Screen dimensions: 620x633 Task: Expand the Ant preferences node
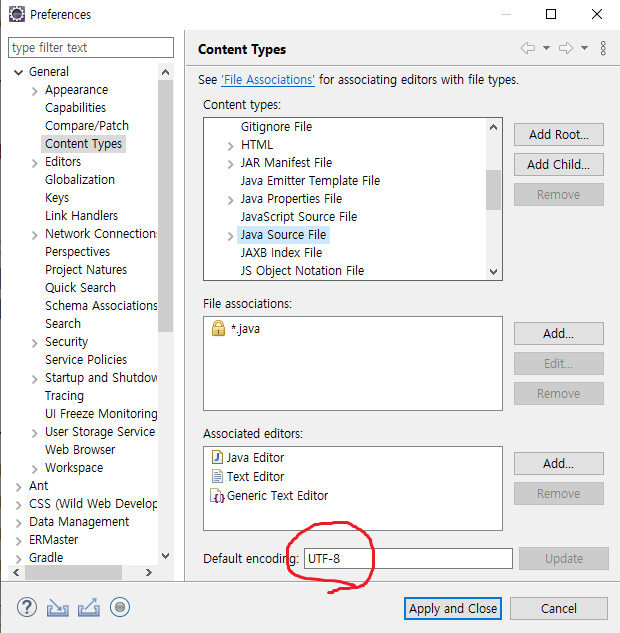[18, 487]
